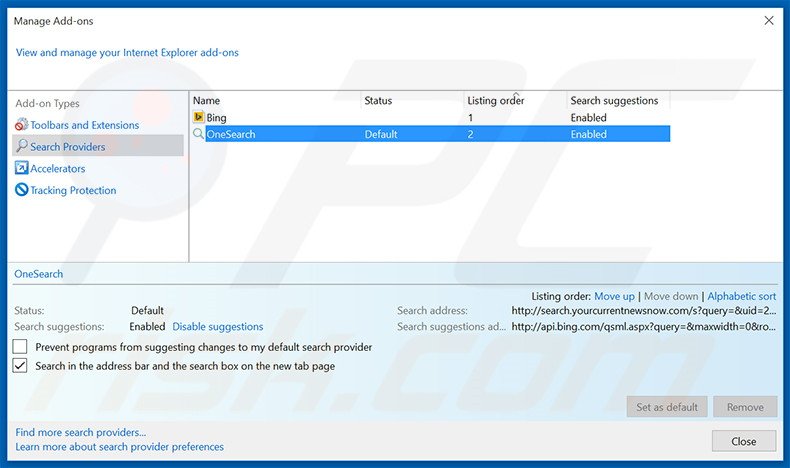Click the Toolbars and Extensions icon
This screenshot has width=790, height=468.
point(21,124)
